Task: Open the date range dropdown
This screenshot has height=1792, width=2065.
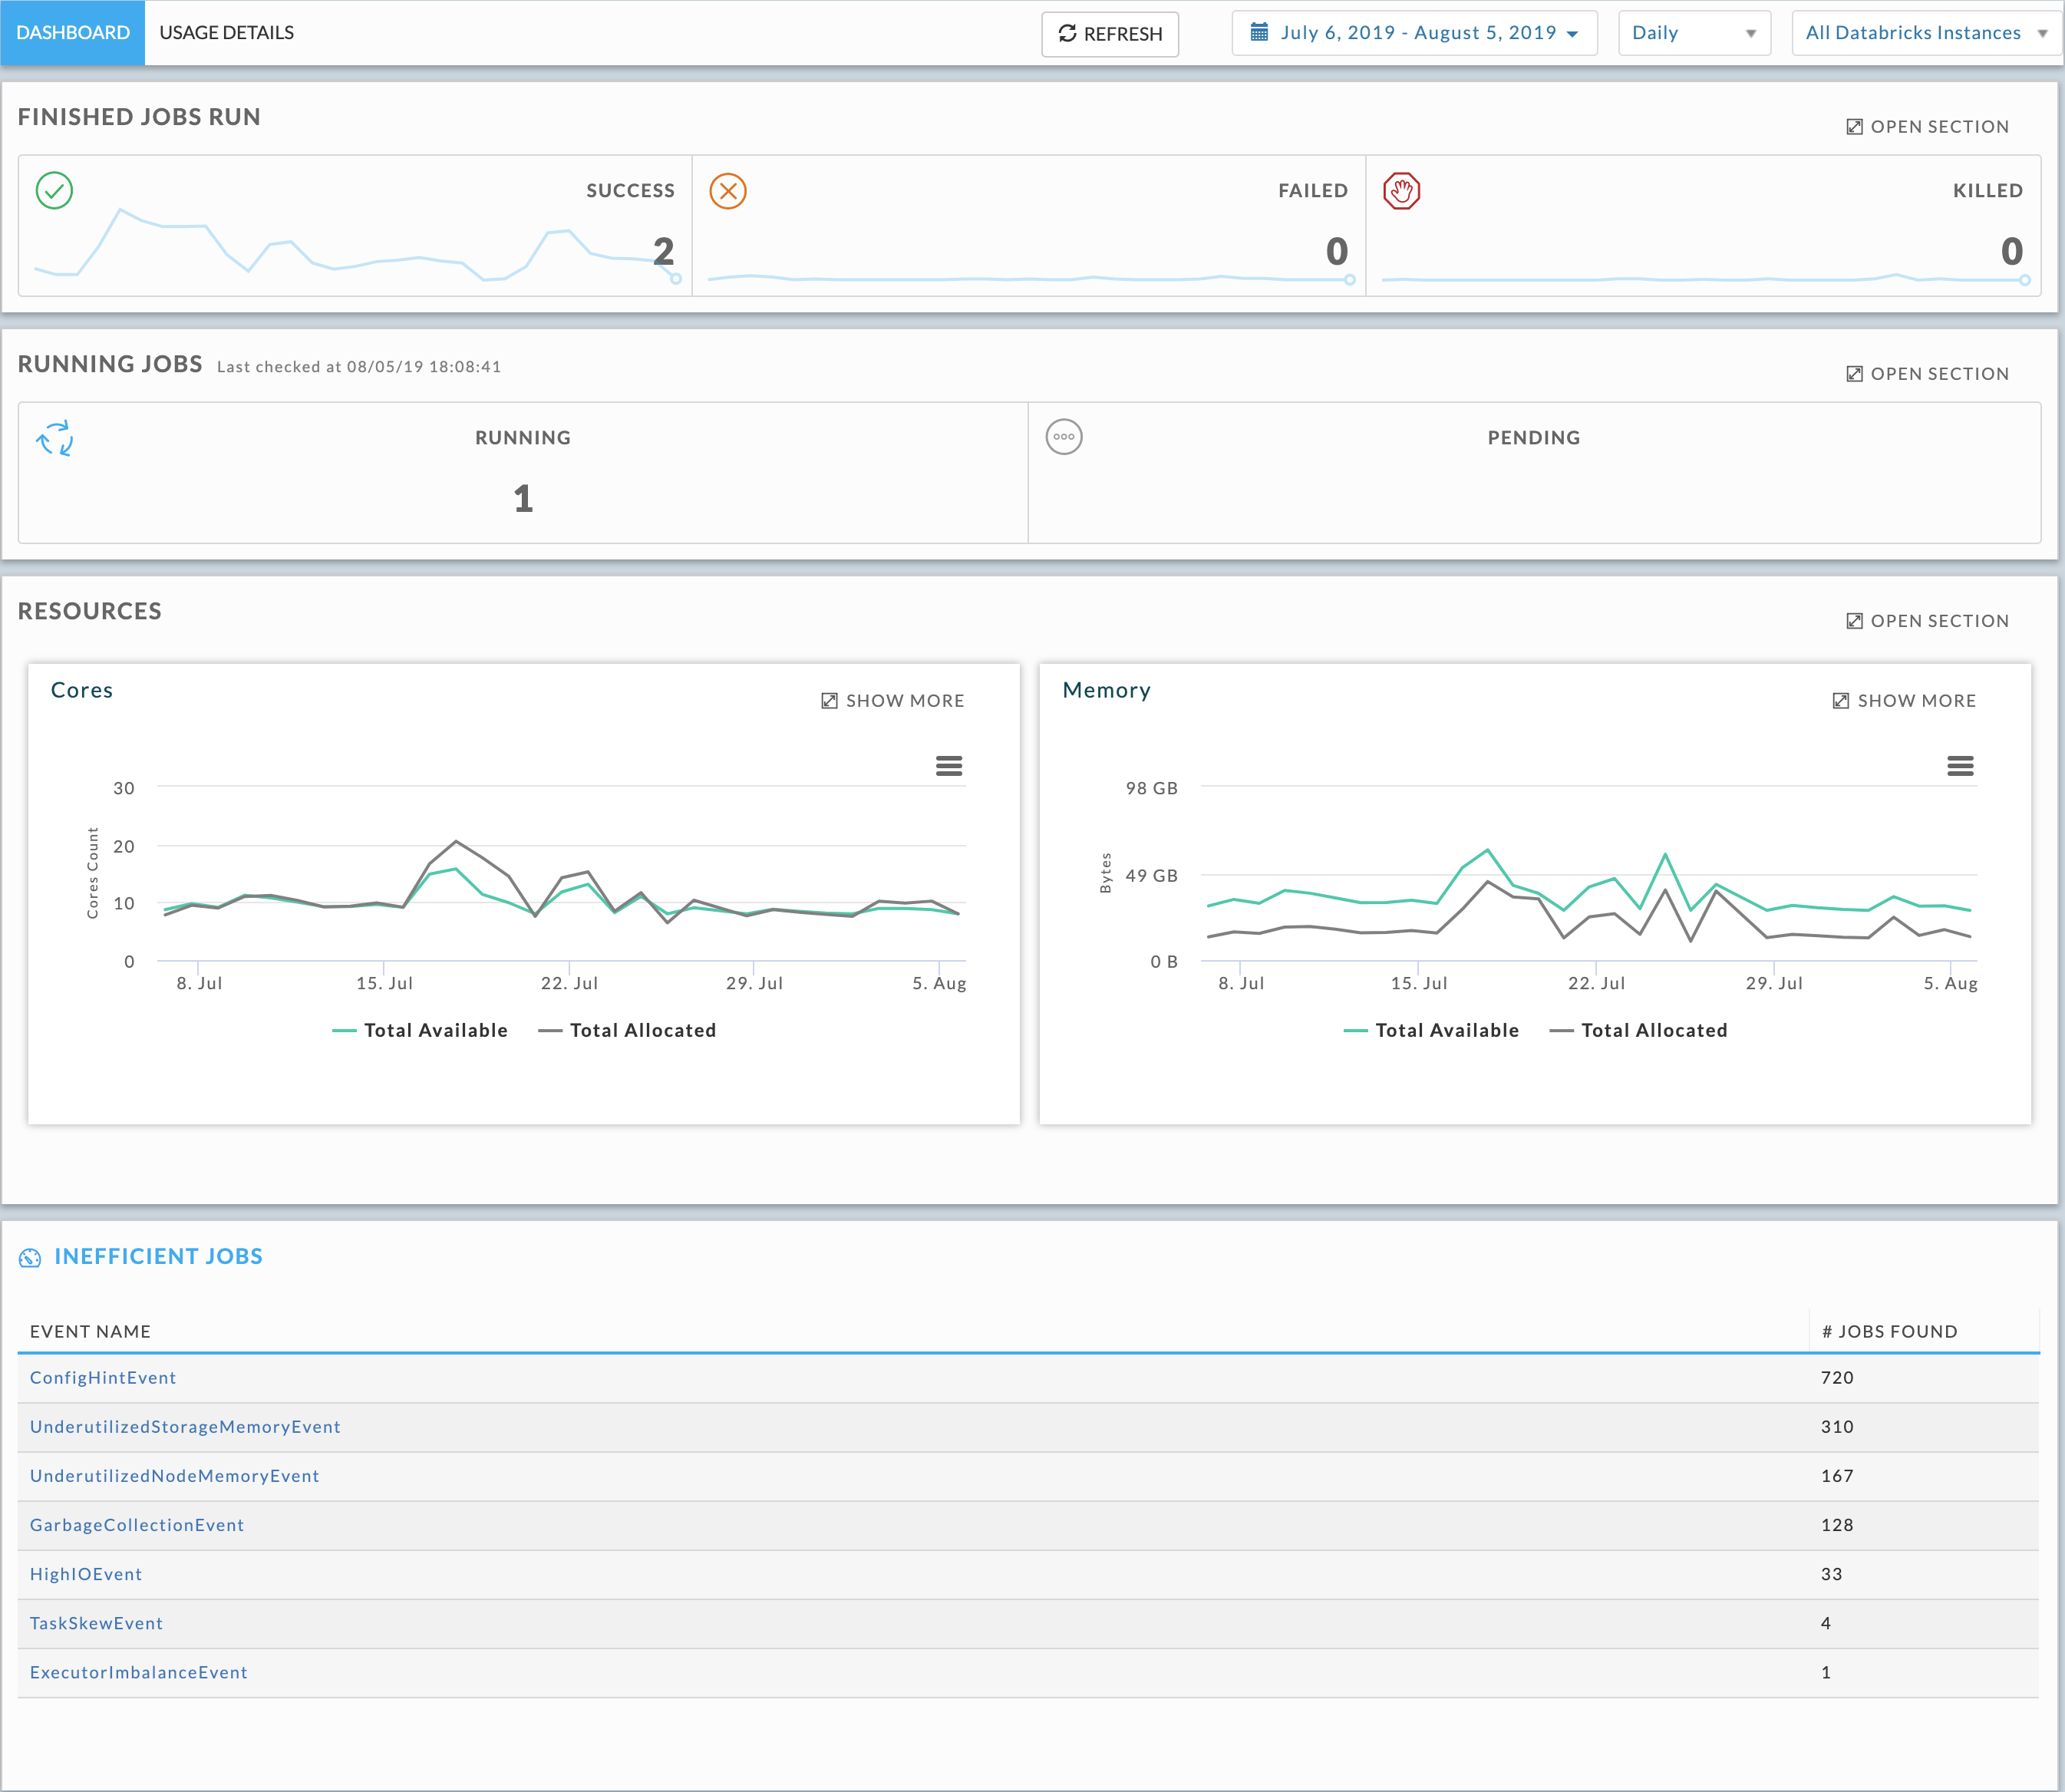Action: (x=1405, y=31)
